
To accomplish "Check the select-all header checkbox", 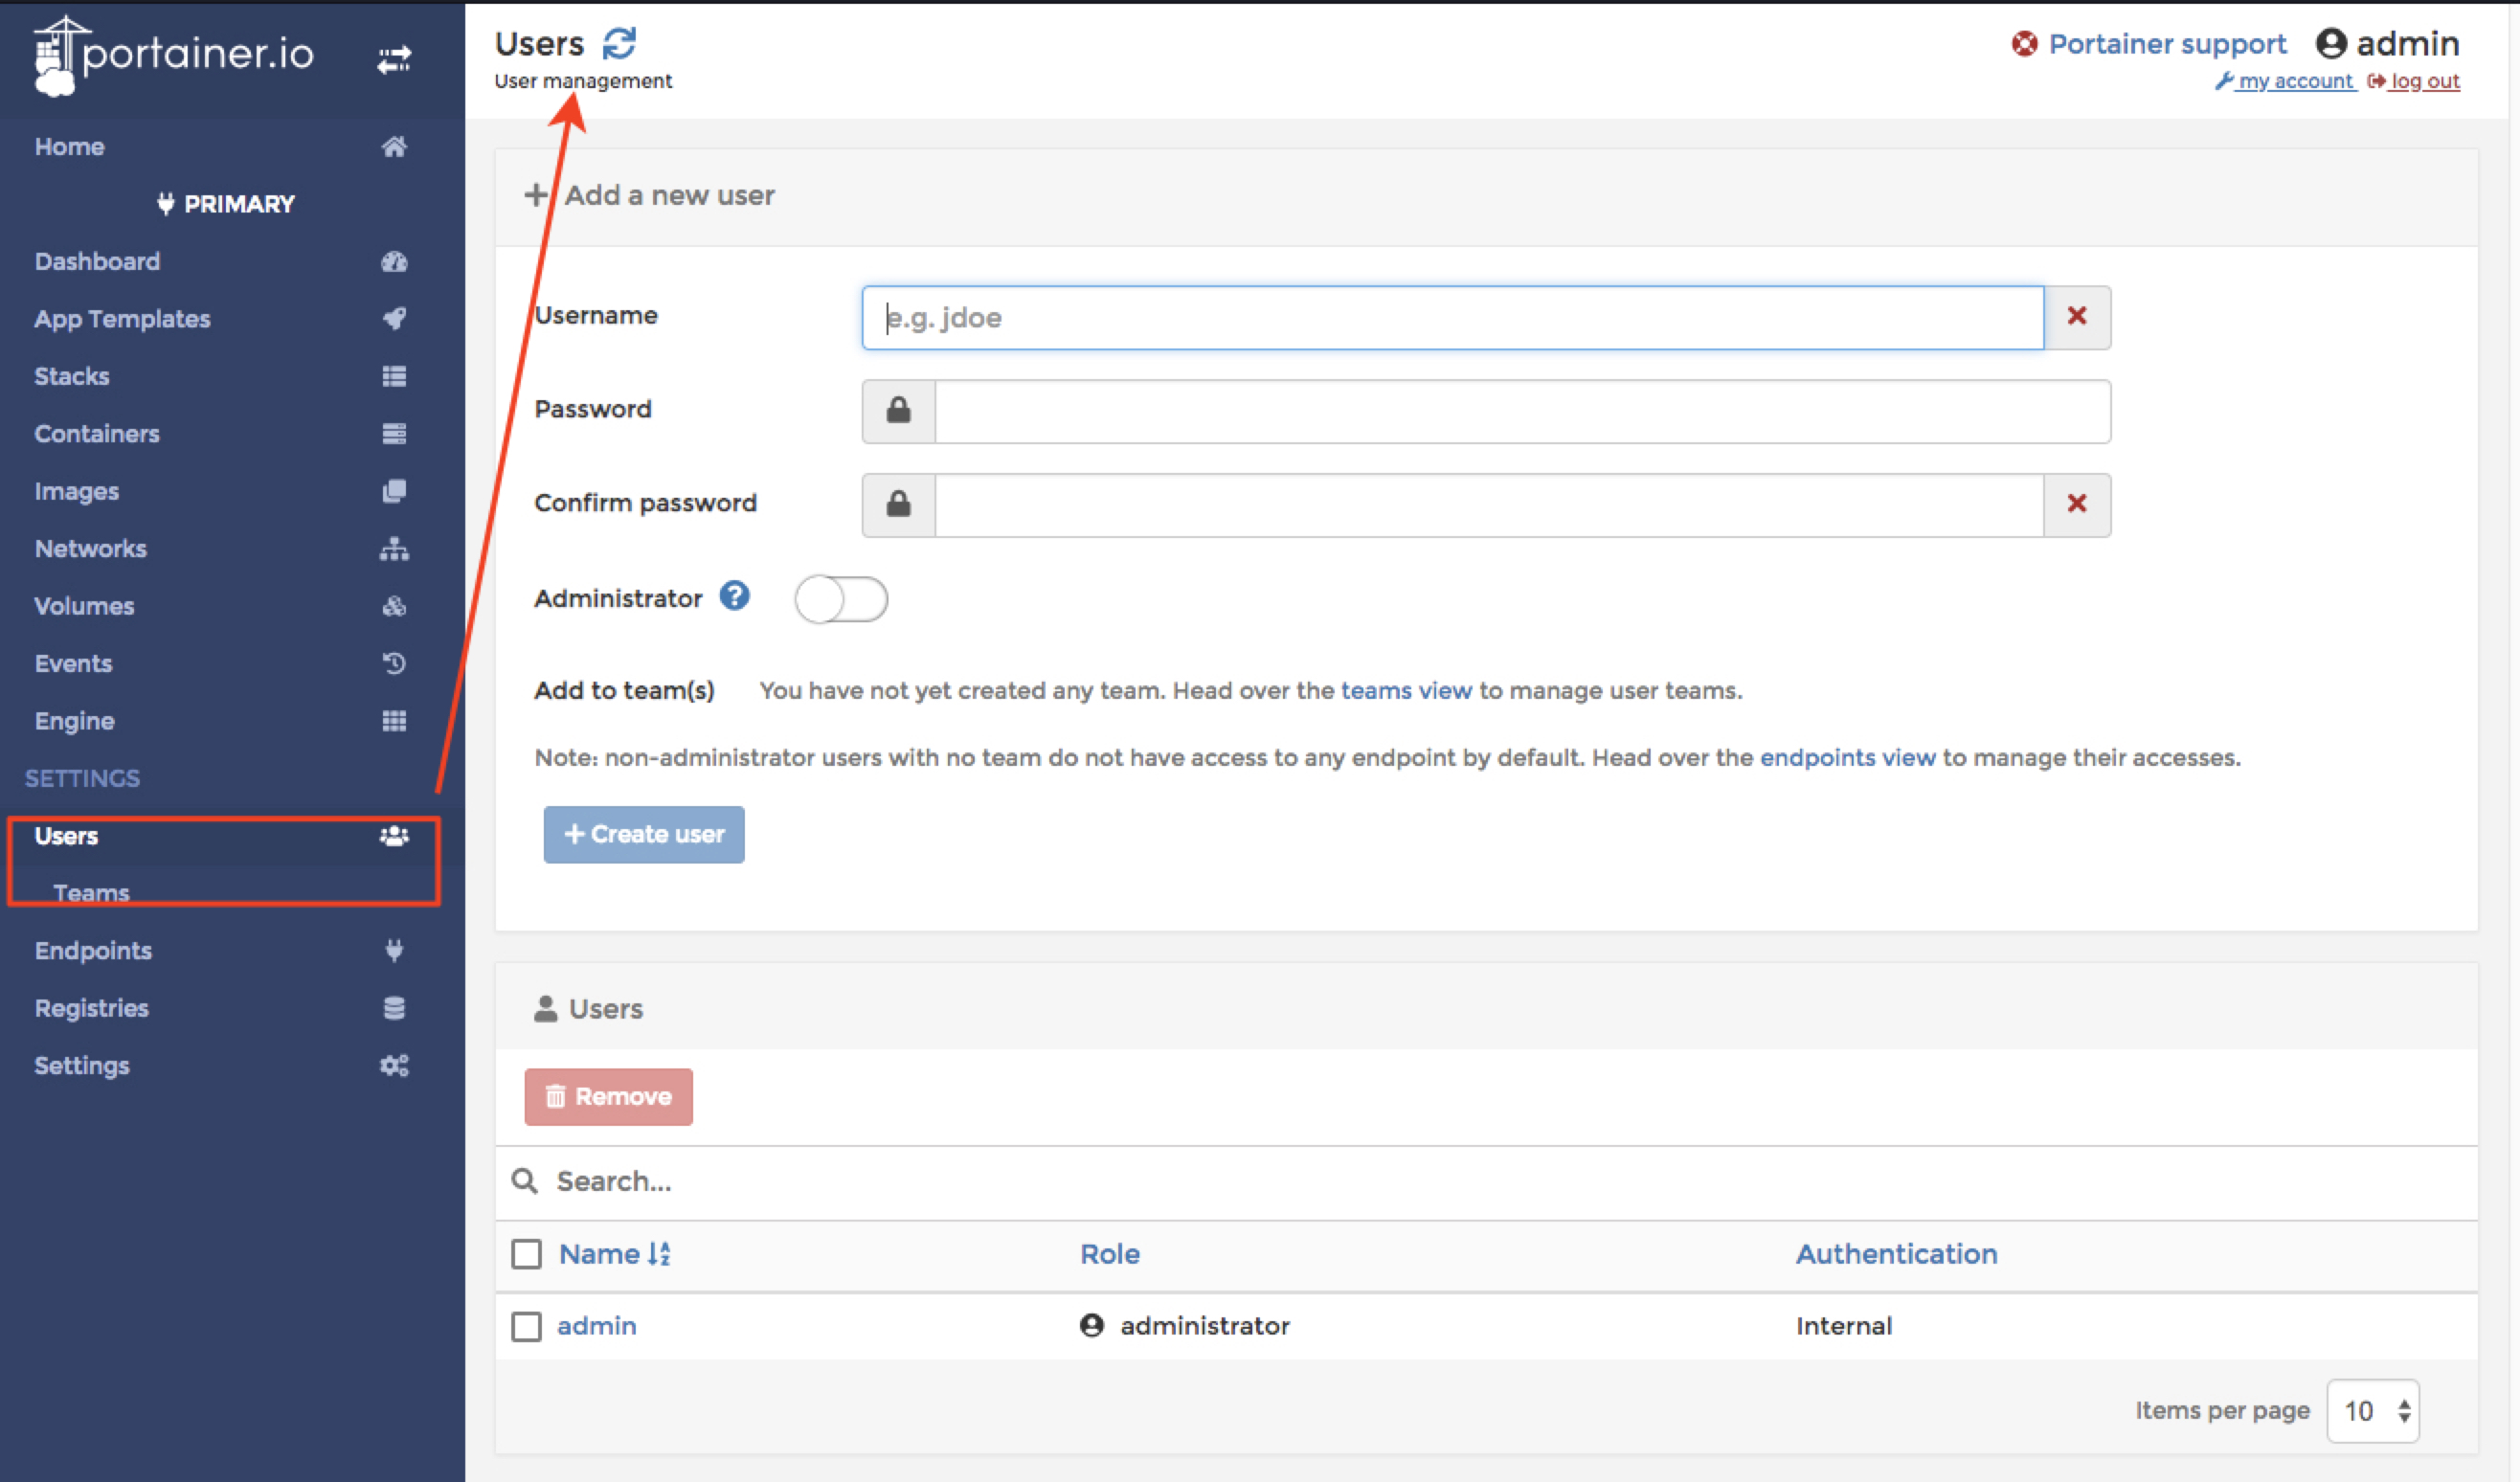I will (526, 1254).
